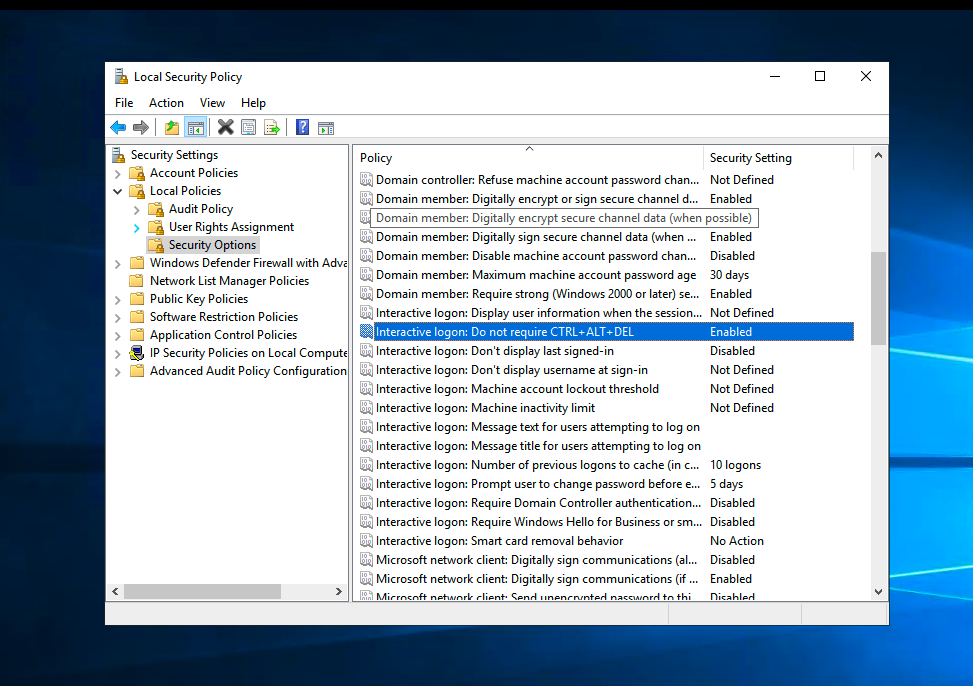Open the Action menu
This screenshot has height=686, width=973.
[x=166, y=102]
